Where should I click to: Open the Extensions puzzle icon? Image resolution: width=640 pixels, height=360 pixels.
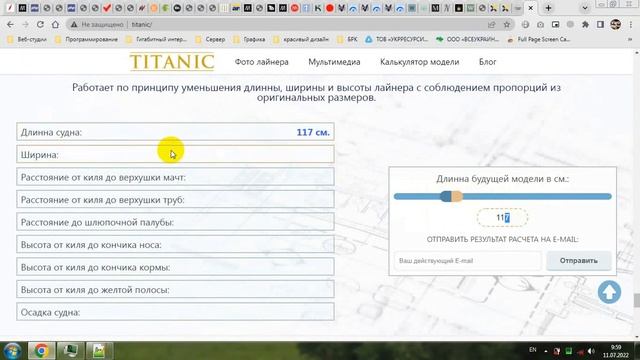[x=585, y=24]
